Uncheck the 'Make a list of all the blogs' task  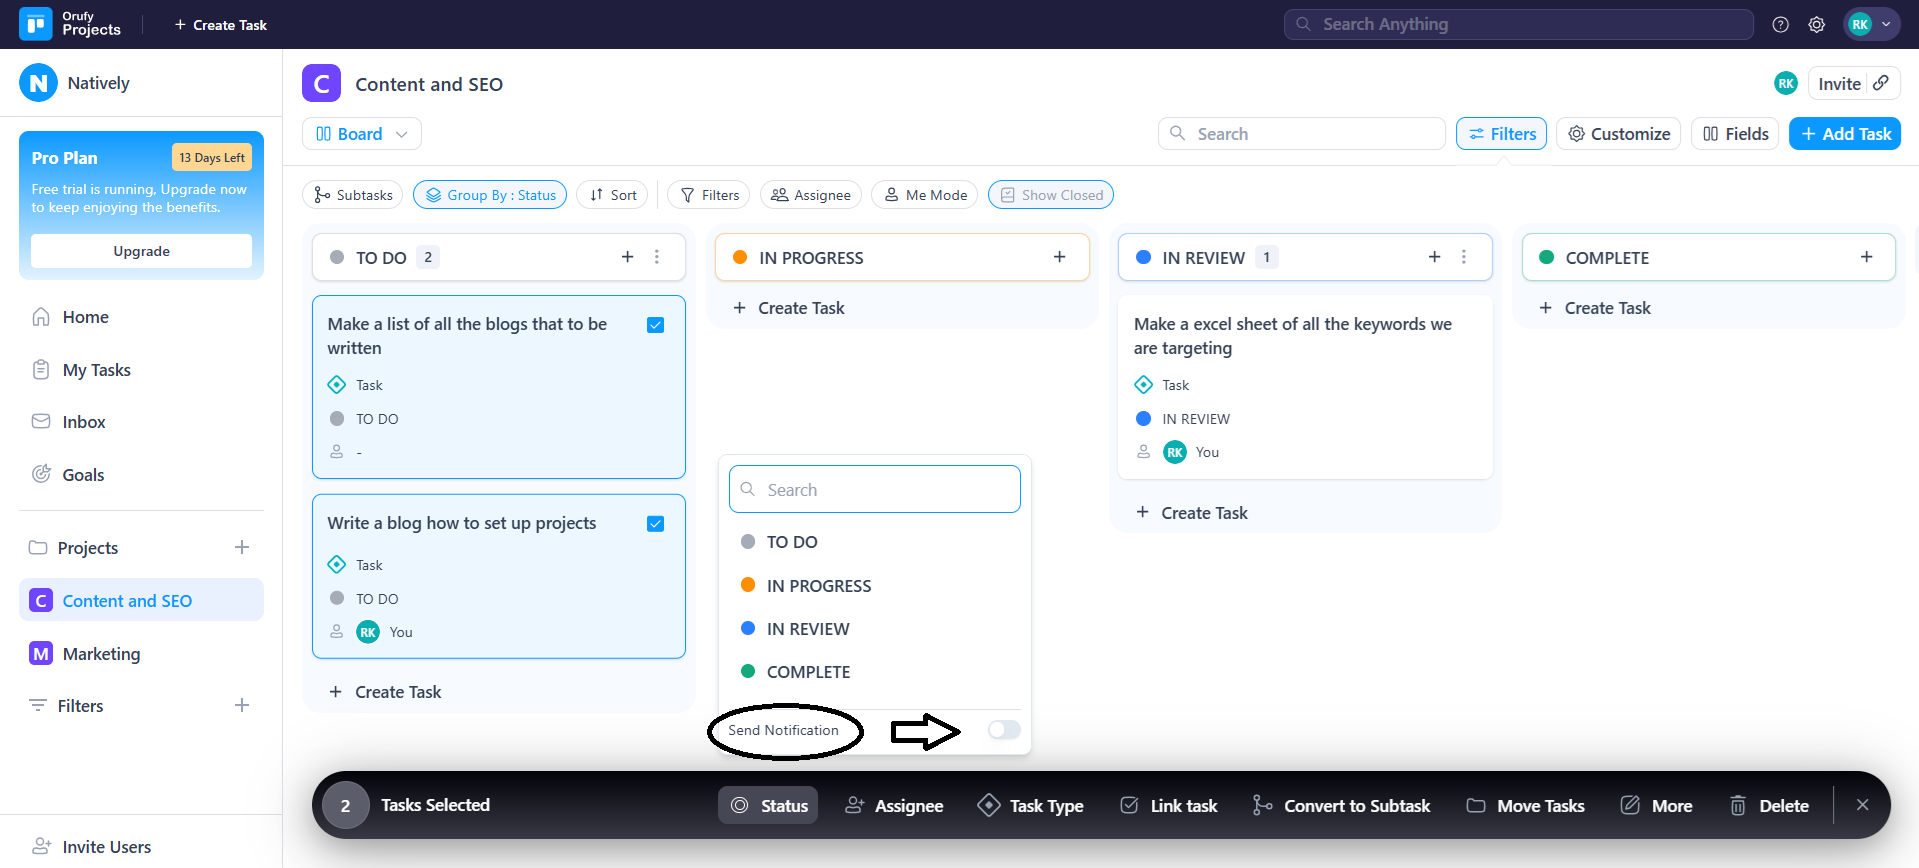click(656, 325)
